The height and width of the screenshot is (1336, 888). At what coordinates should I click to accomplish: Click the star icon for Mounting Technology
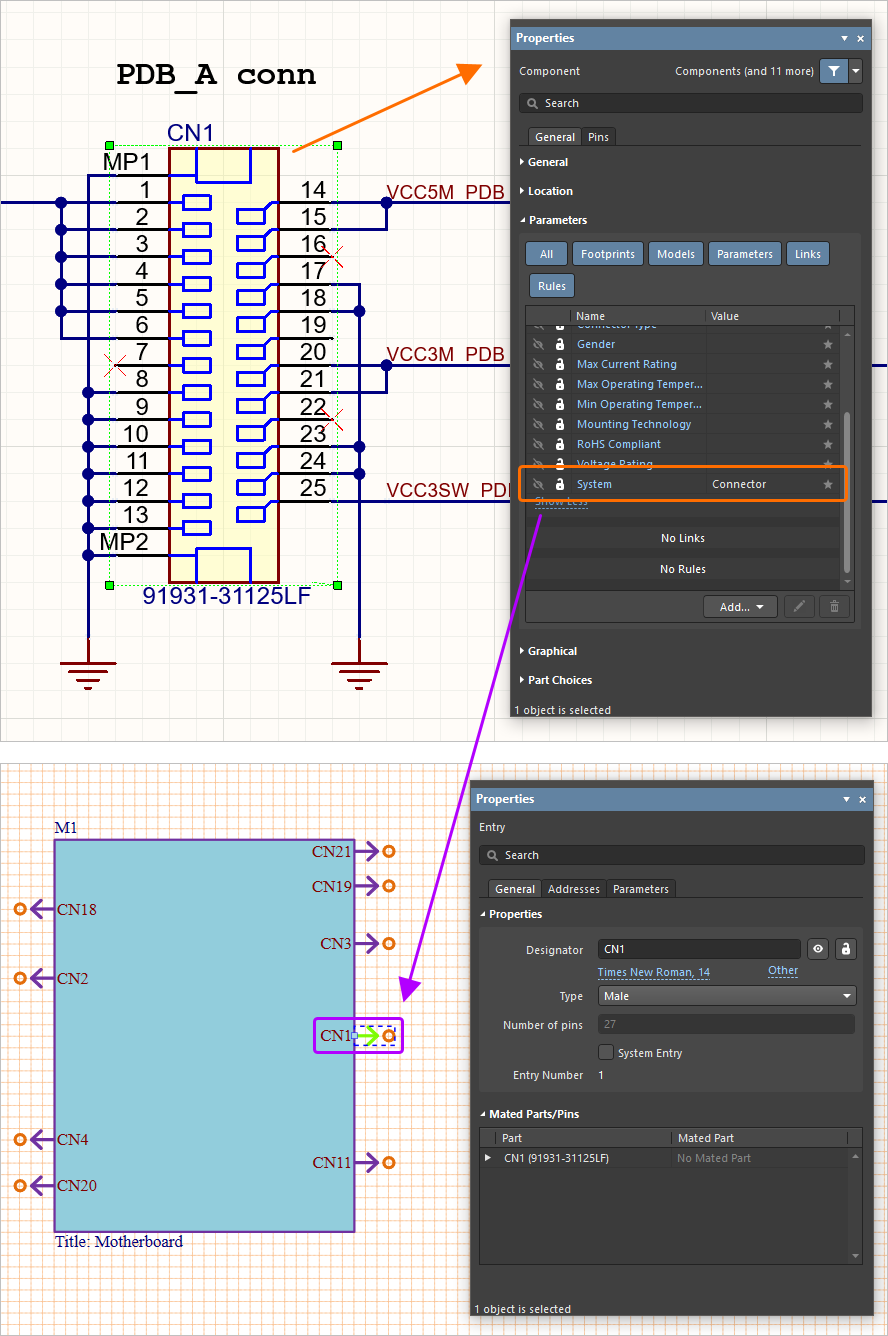tap(828, 424)
